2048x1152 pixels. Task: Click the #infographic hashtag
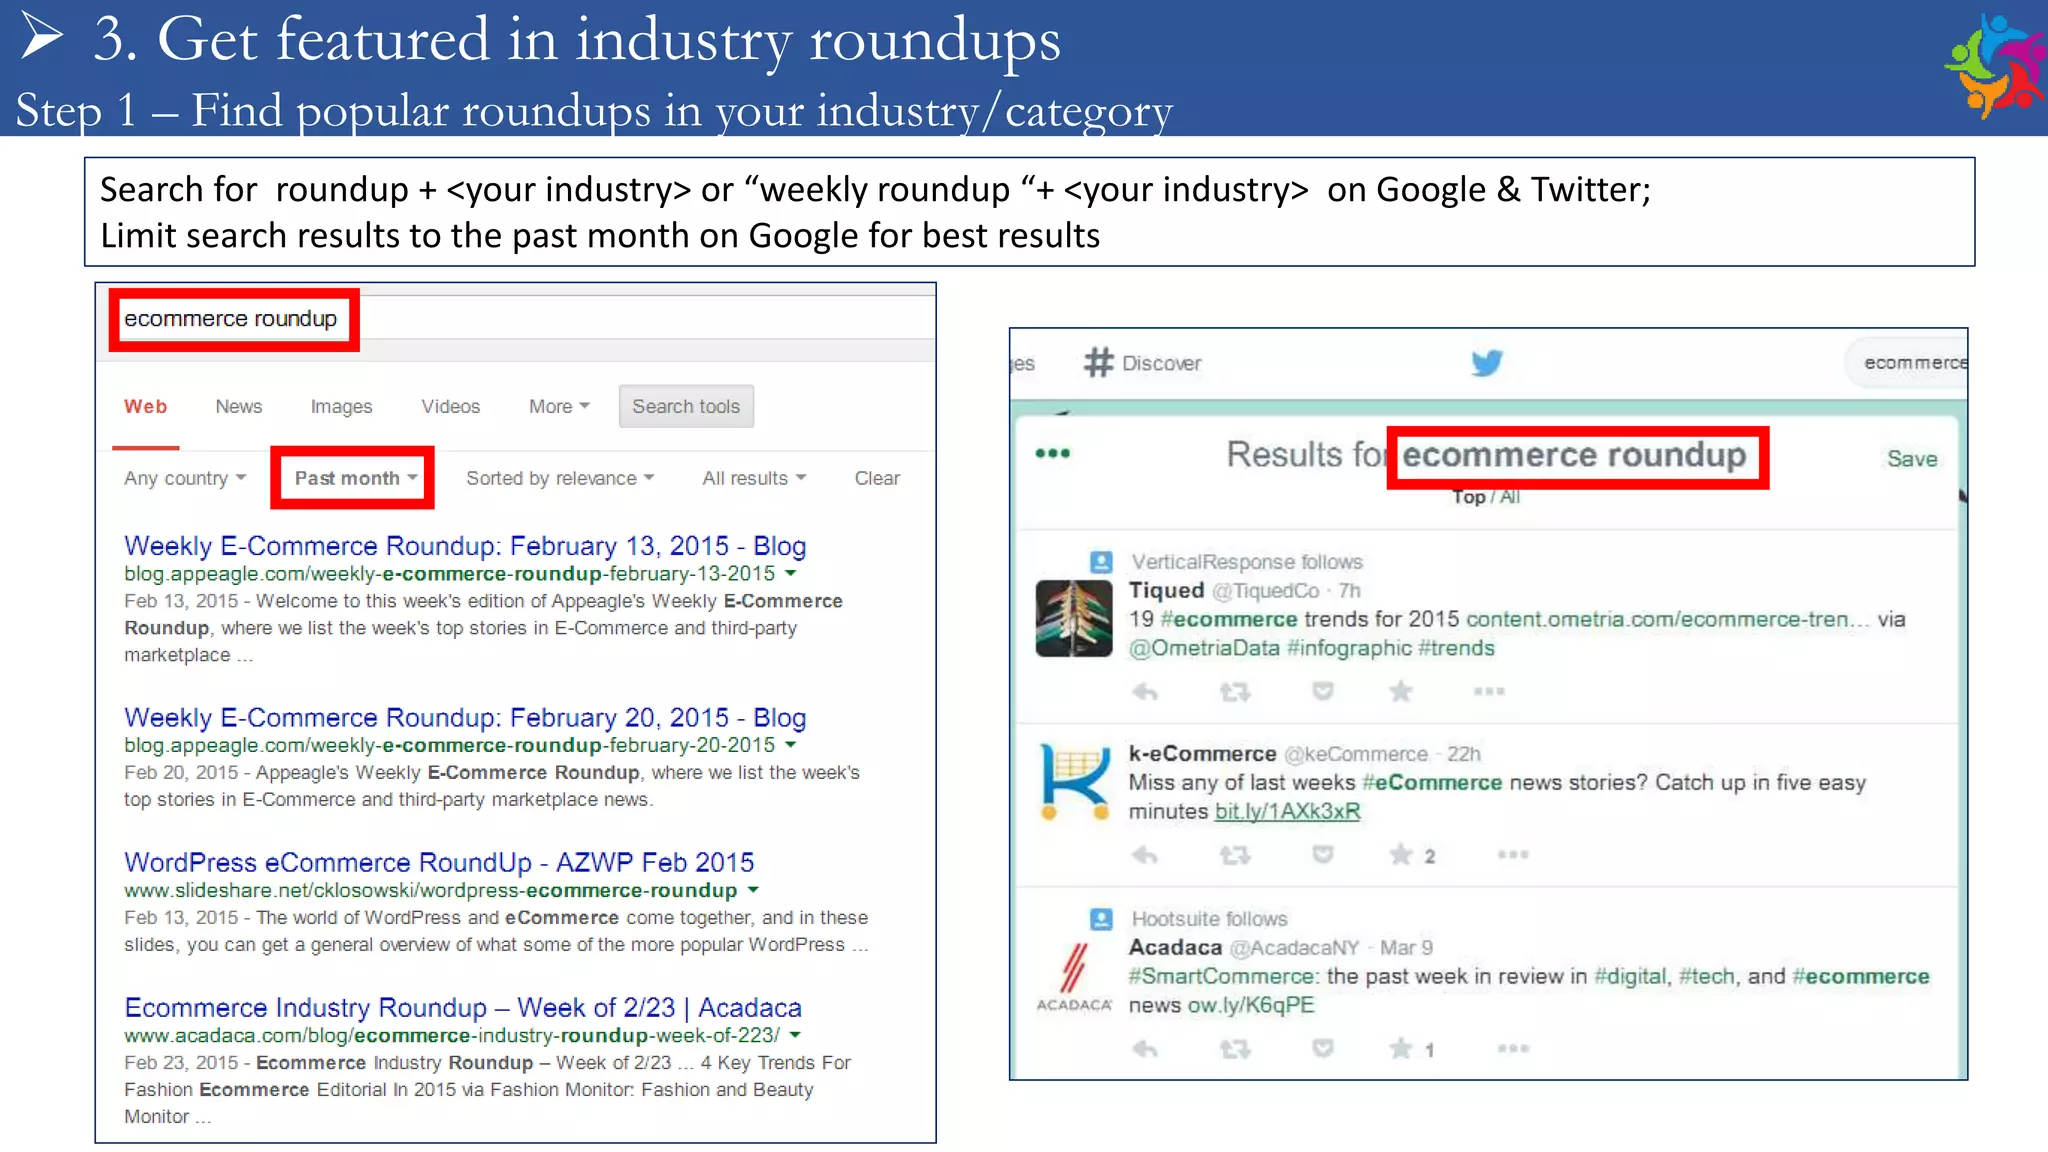click(x=1350, y=648)
